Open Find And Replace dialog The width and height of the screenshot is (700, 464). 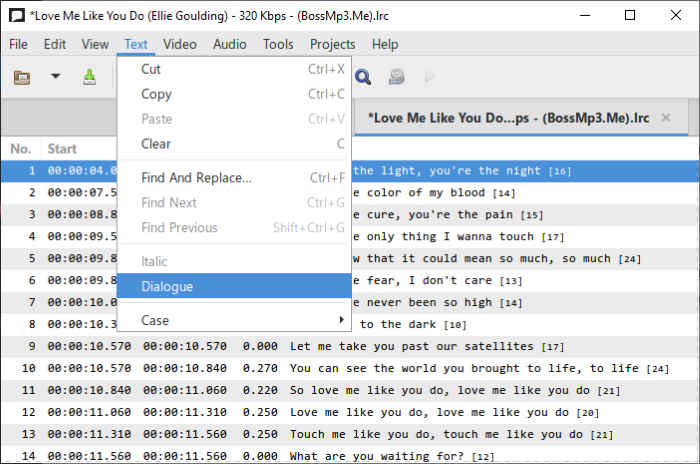coord(234,178)
